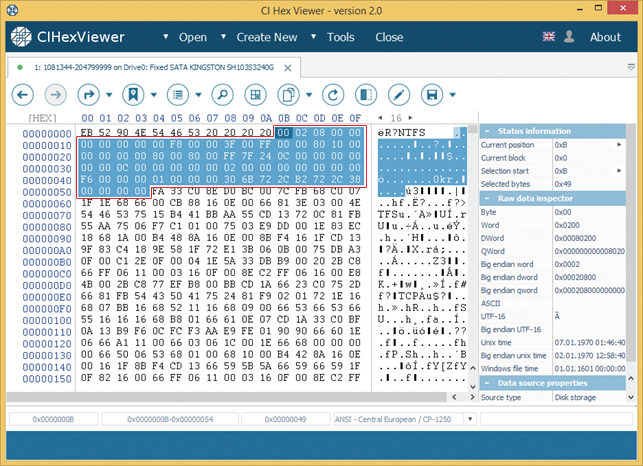Toggle the side panel layout icon
Image resolution: width=643 pixels, height=466 pixels.
[x=366, y=95]
